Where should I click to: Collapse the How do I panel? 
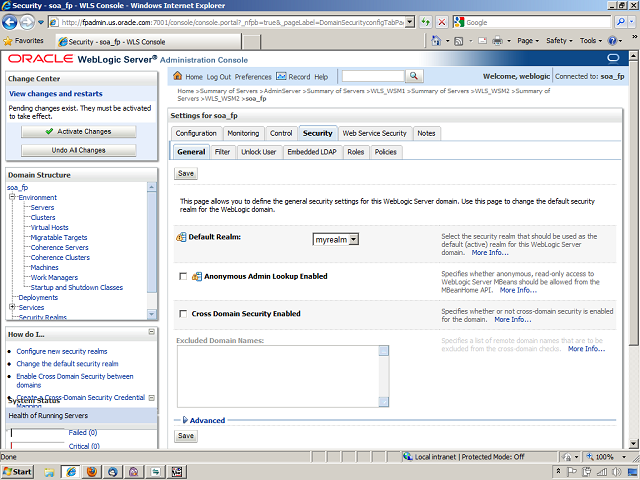click(x=151, y=333)
